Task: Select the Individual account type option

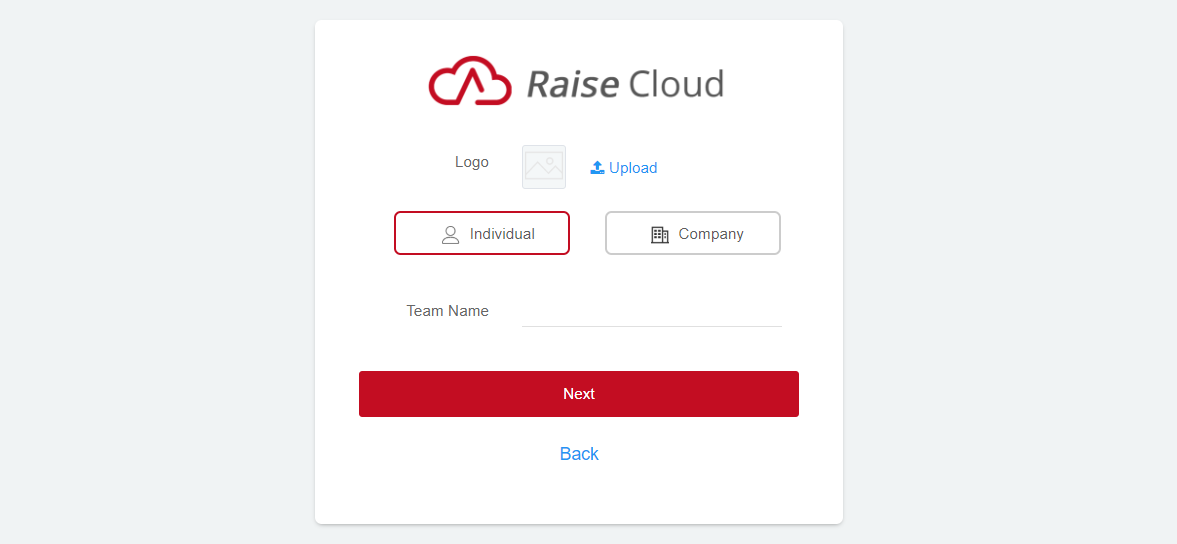Action: [482, 233]
